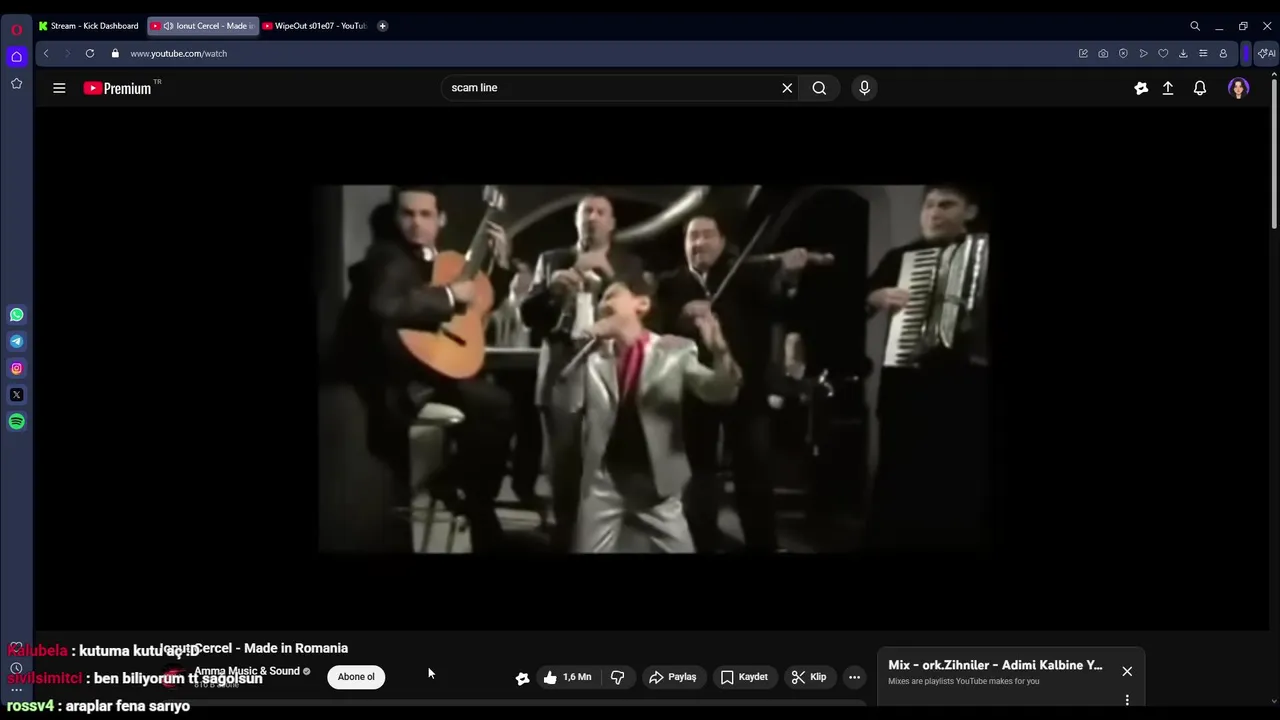
Task: Click the site lock security icon
Action: tap(115, 53)
